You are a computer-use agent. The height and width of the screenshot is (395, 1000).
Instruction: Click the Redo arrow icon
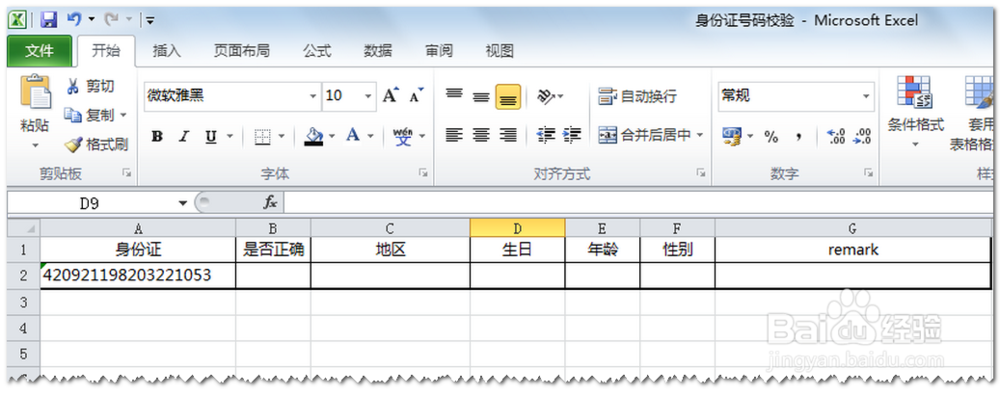[x=112, y=20]
